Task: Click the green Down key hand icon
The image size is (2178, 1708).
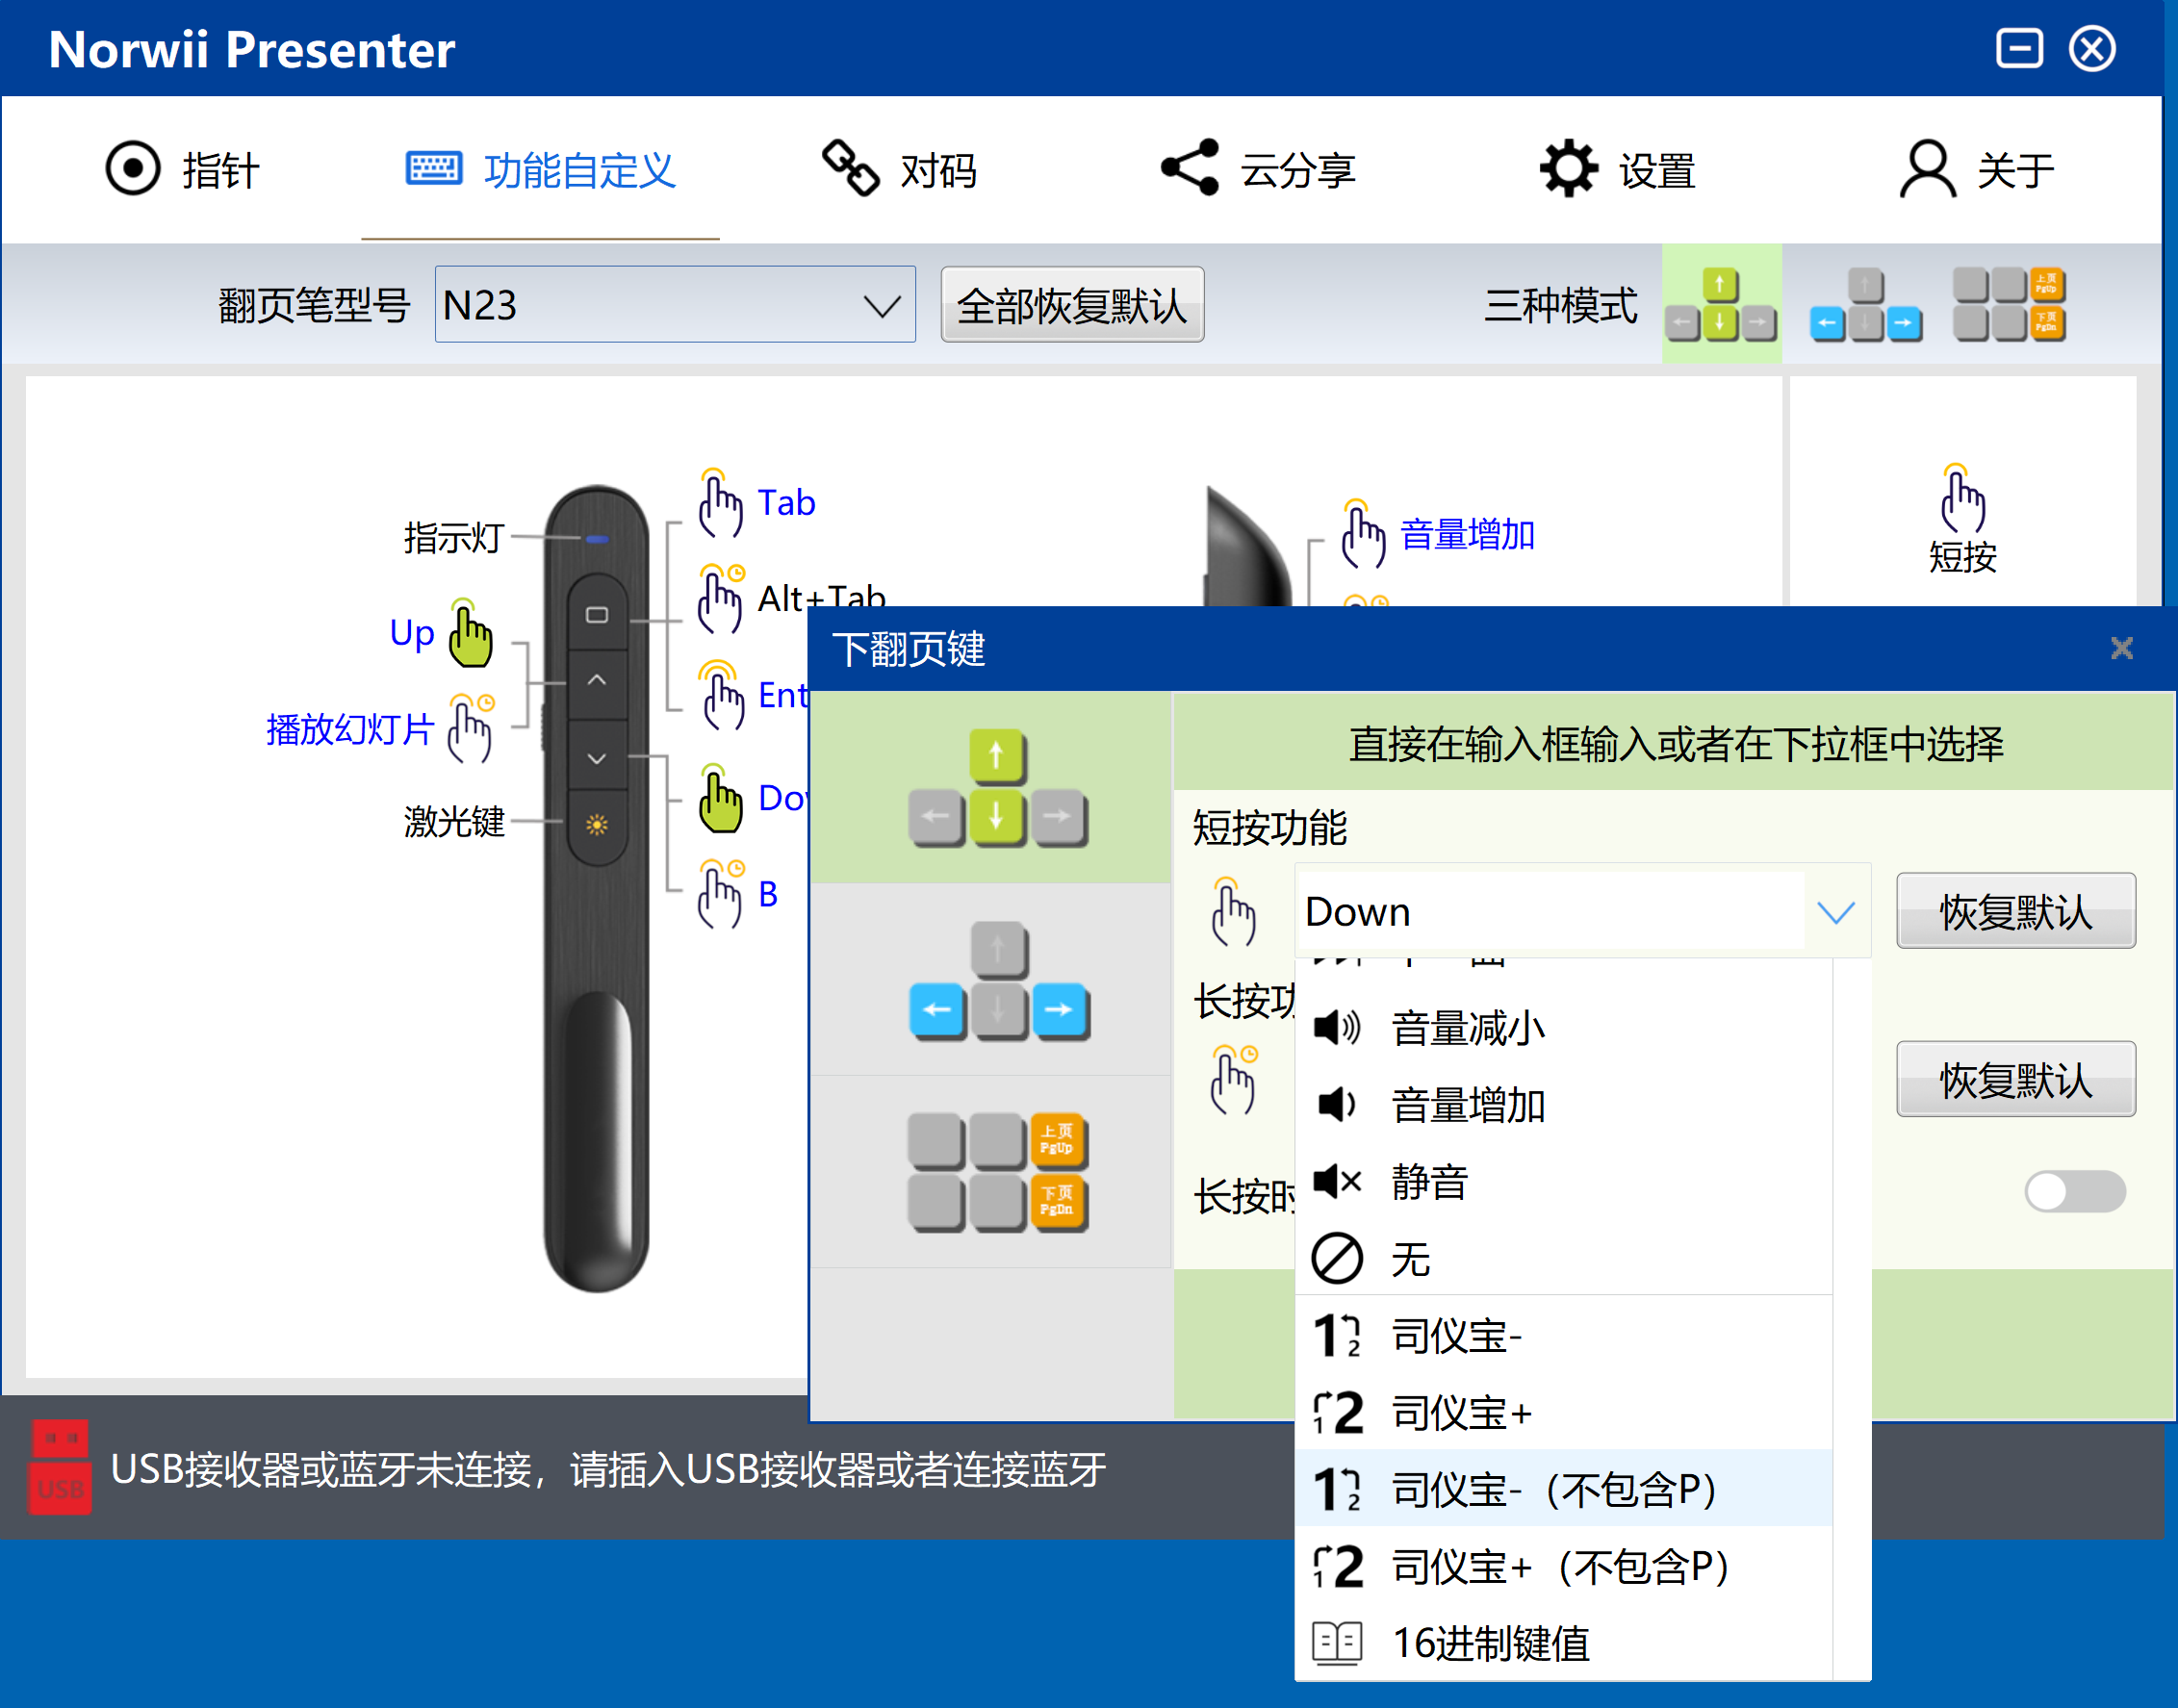Action: coord(720,798)
